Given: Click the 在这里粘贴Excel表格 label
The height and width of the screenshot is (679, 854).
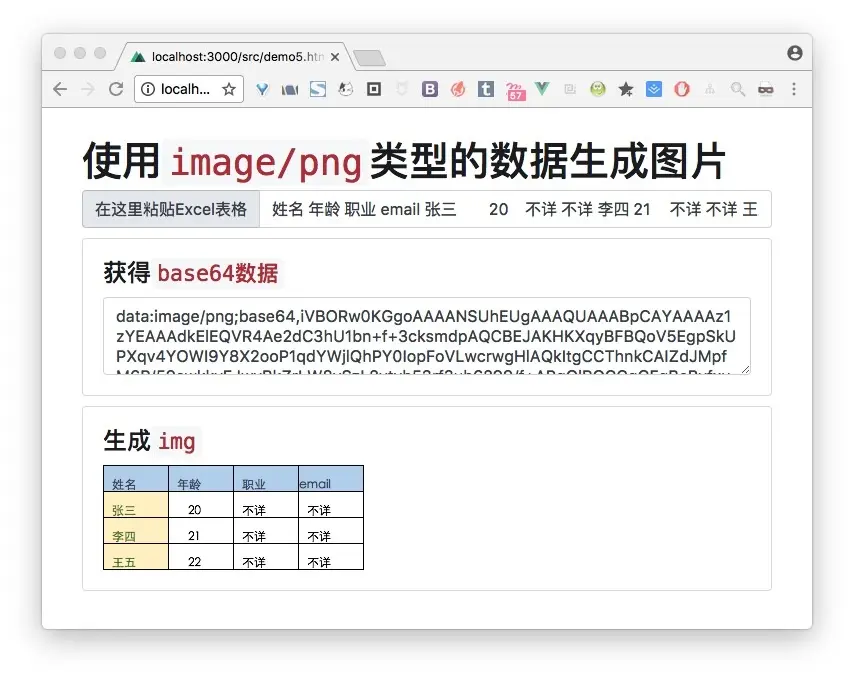Looking at the screenshot, I should pos(171,209).
